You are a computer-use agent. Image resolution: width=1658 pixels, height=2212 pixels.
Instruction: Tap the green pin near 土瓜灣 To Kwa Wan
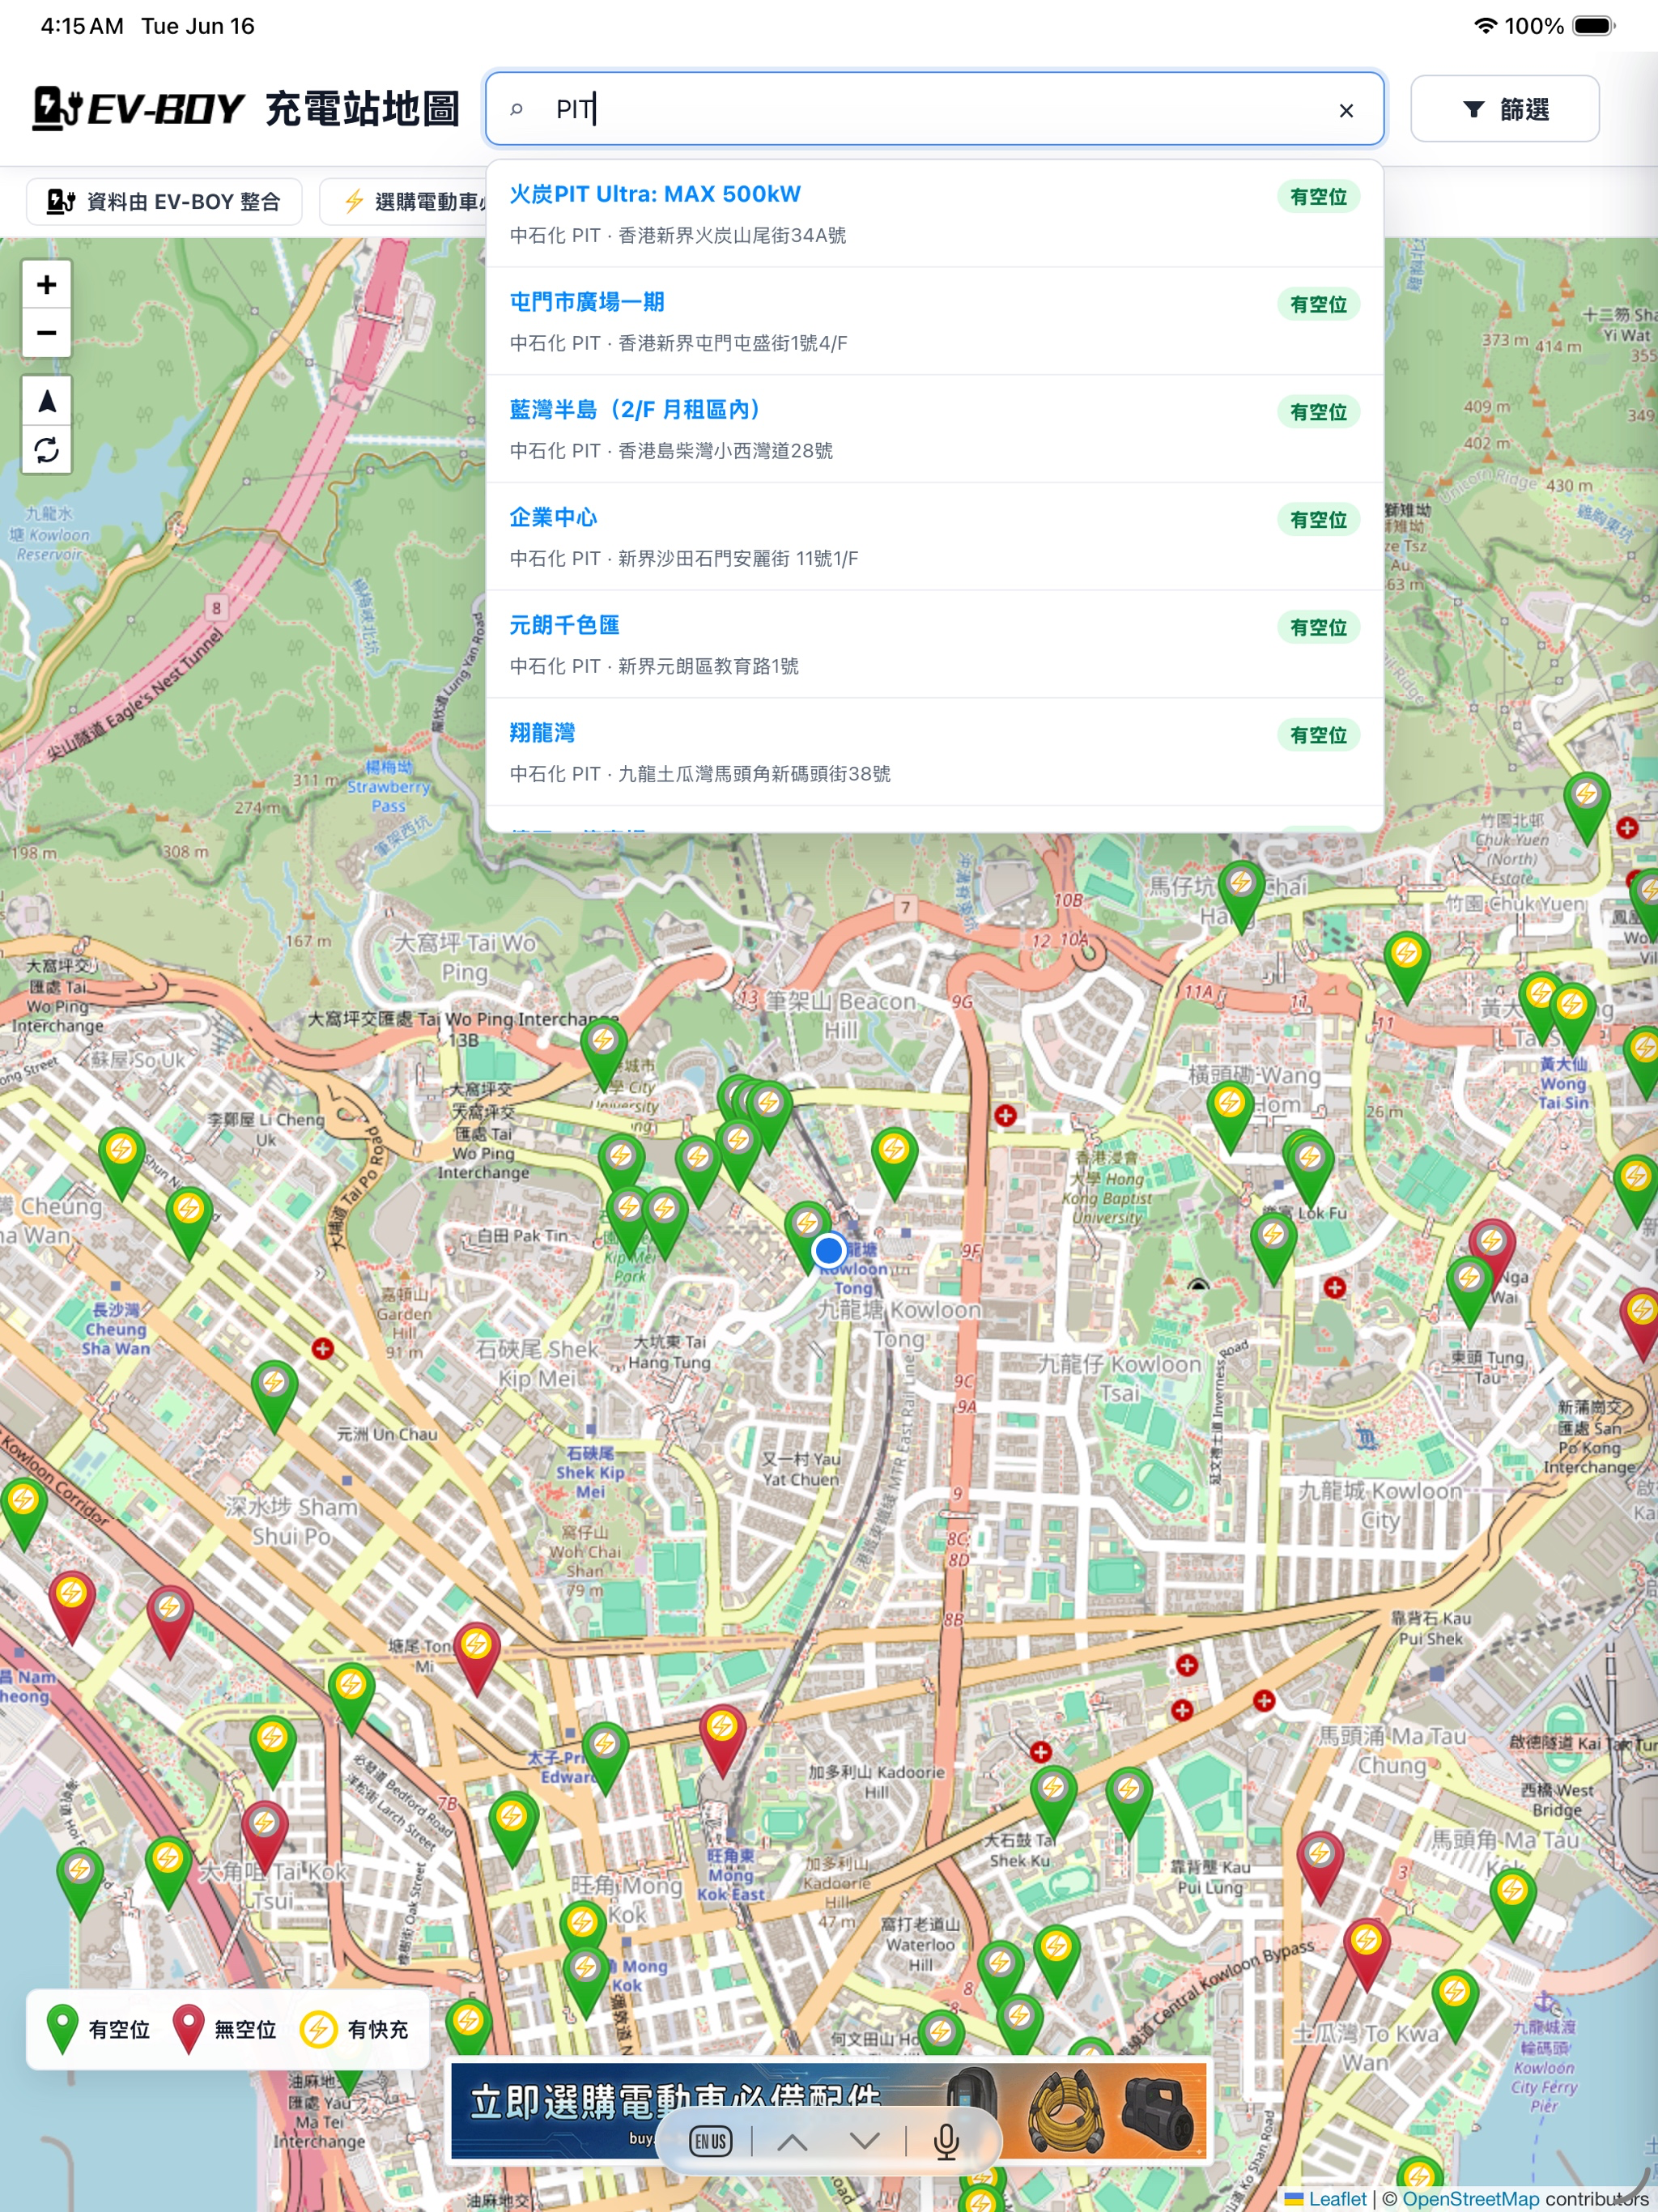[1455, 2004]
